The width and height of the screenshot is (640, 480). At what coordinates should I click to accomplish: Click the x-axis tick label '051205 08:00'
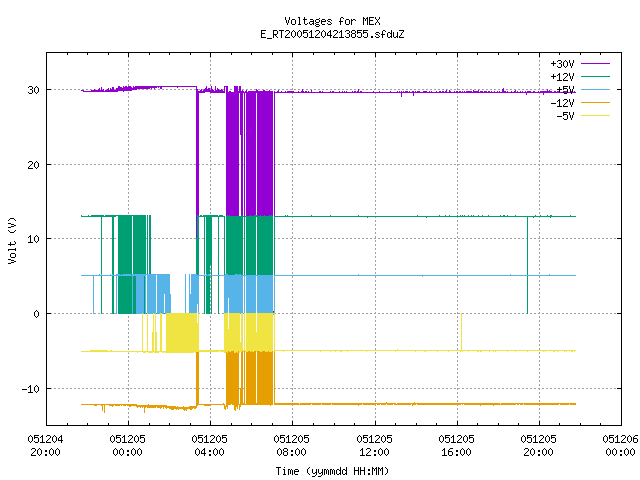(x=291, y=446)
